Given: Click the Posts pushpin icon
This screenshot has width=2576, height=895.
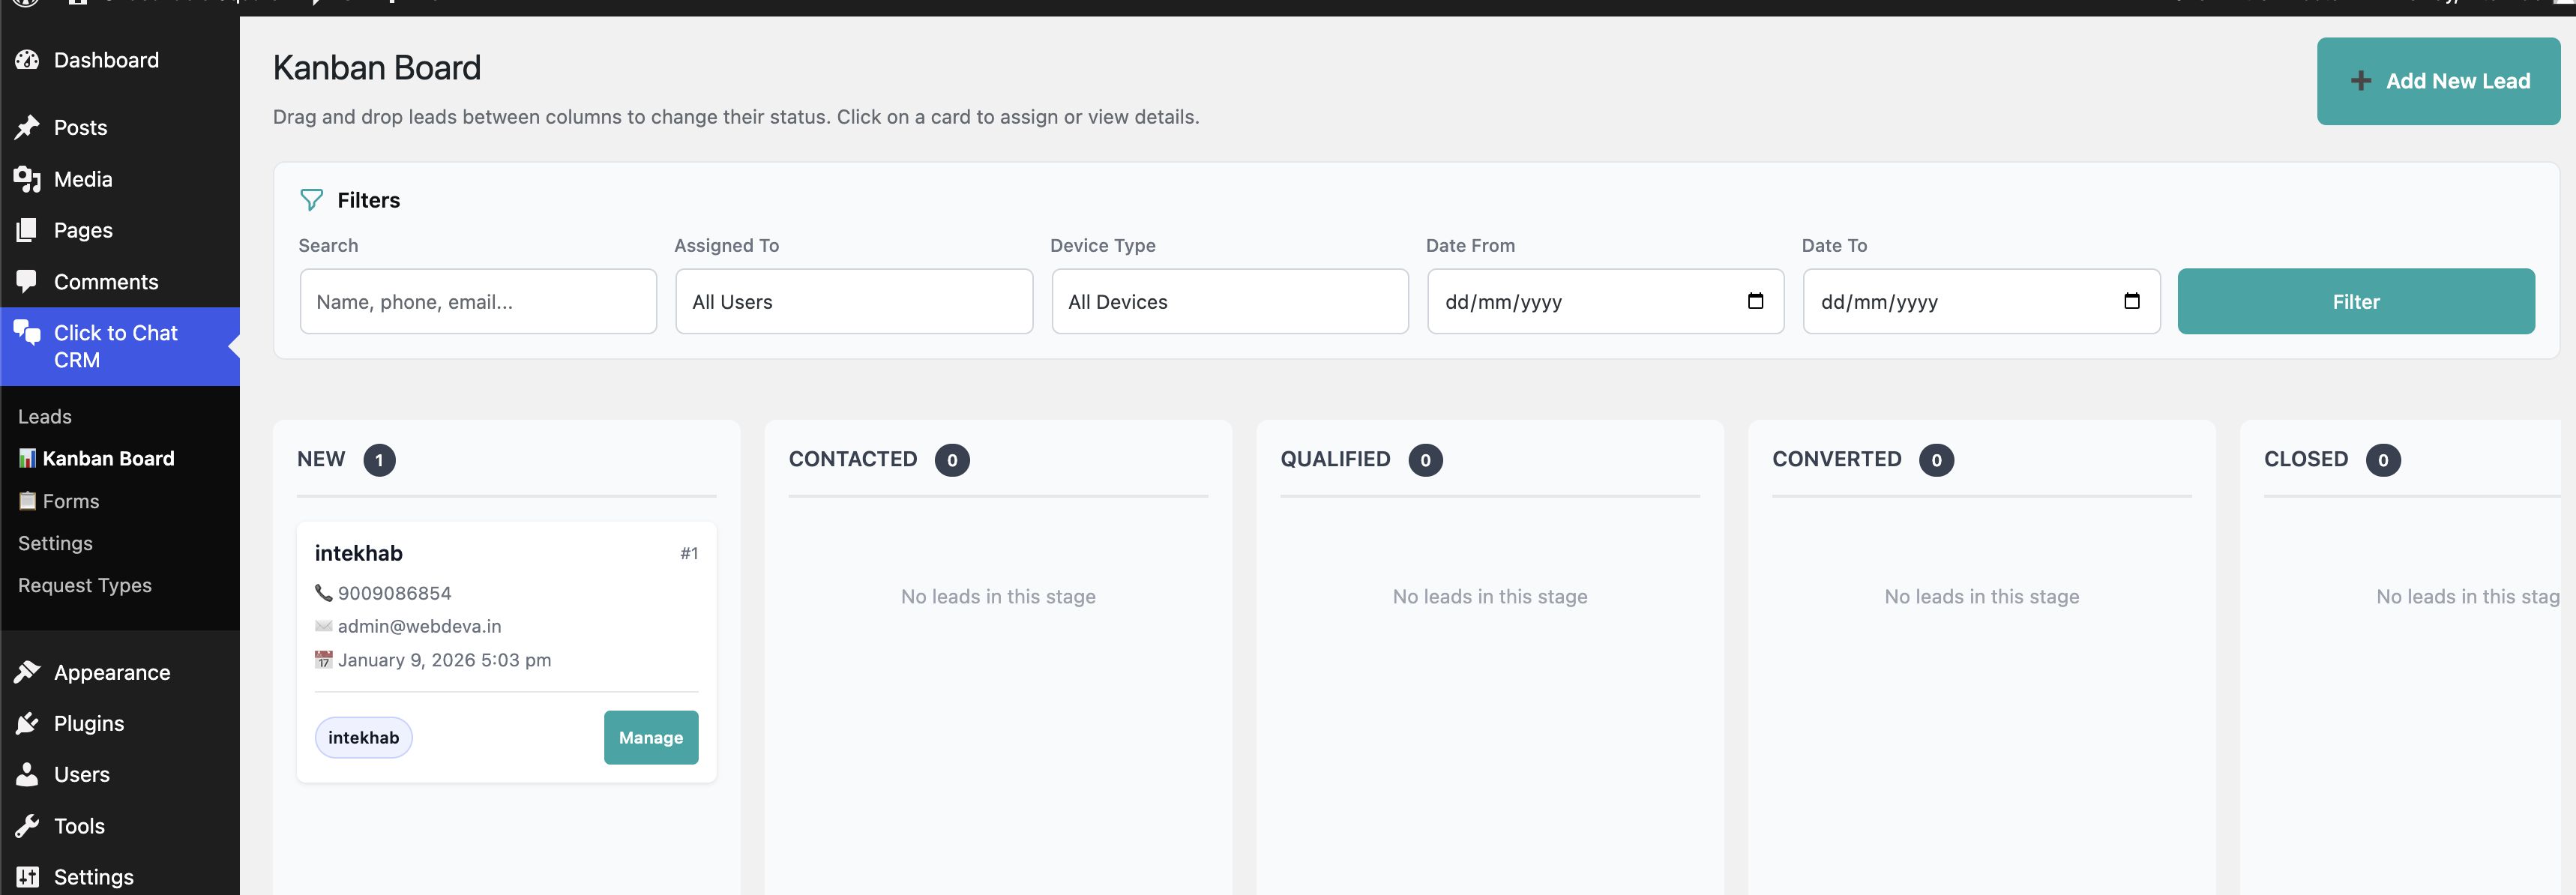Looking at the screenshot, I should pyautogui.click(x=27, y=127).
